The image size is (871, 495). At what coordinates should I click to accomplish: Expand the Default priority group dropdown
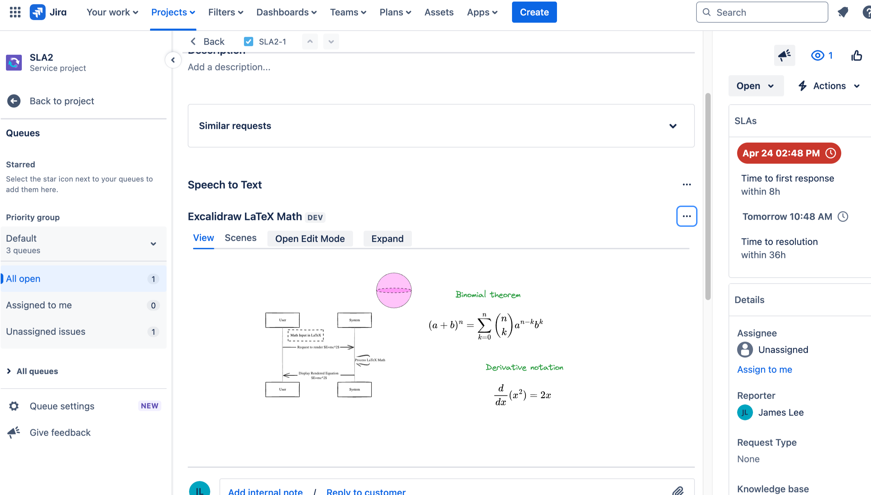(x=83, y=244)
